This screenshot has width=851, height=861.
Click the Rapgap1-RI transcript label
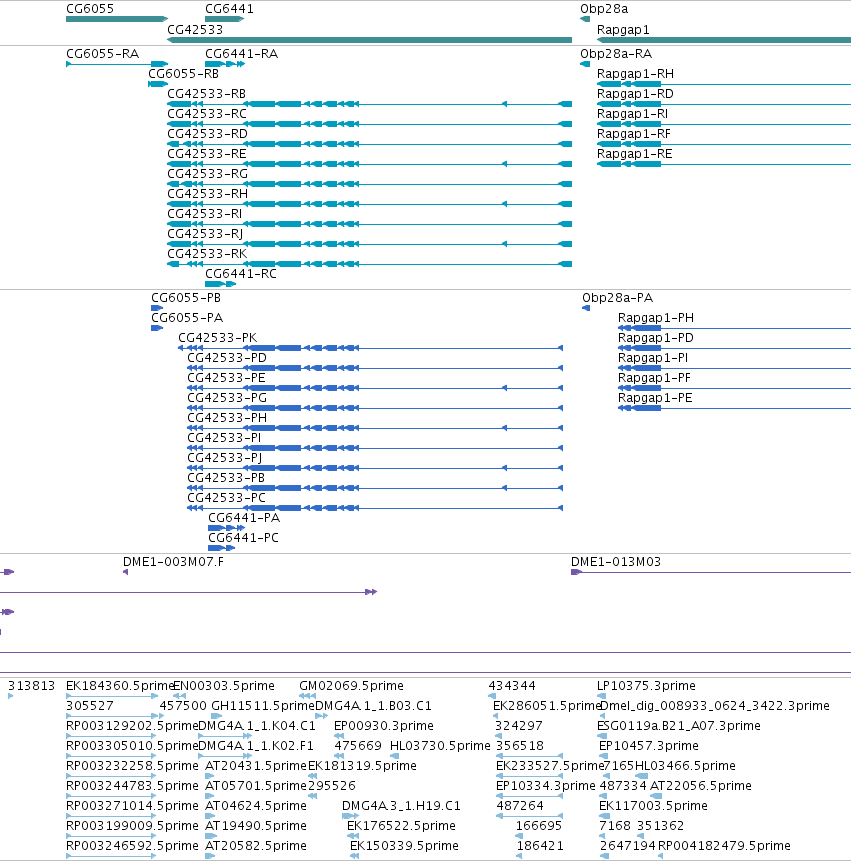(632, 114)
